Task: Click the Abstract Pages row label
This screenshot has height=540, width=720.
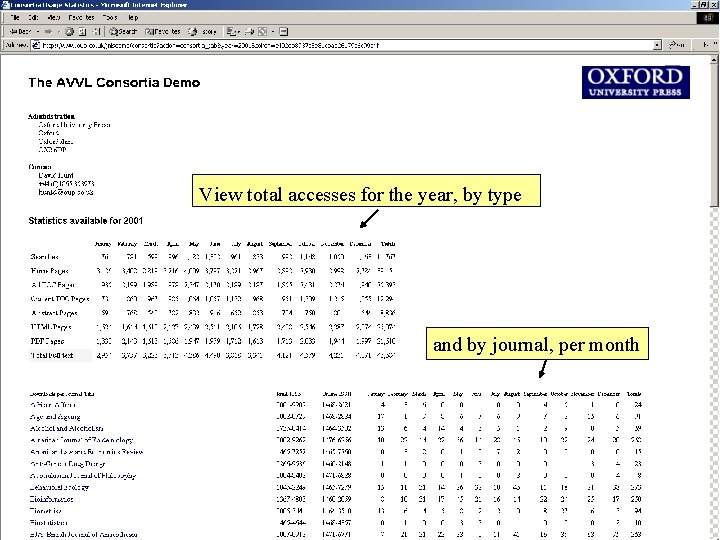Action: (54, 313)
